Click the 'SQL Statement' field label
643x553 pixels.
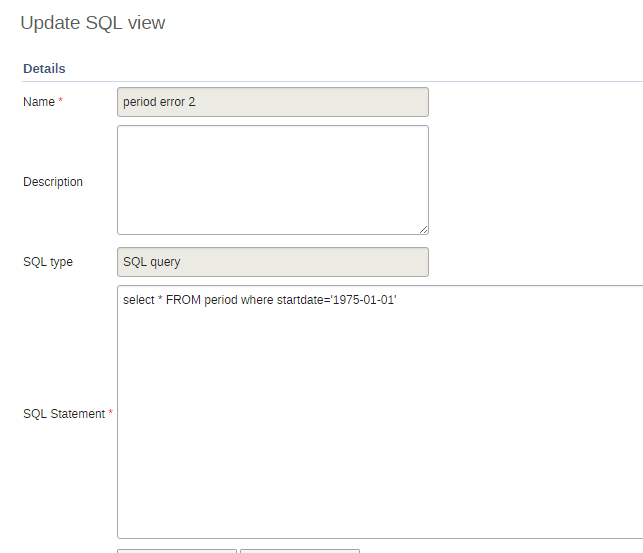pyautogui.click(x=63, y=414)
